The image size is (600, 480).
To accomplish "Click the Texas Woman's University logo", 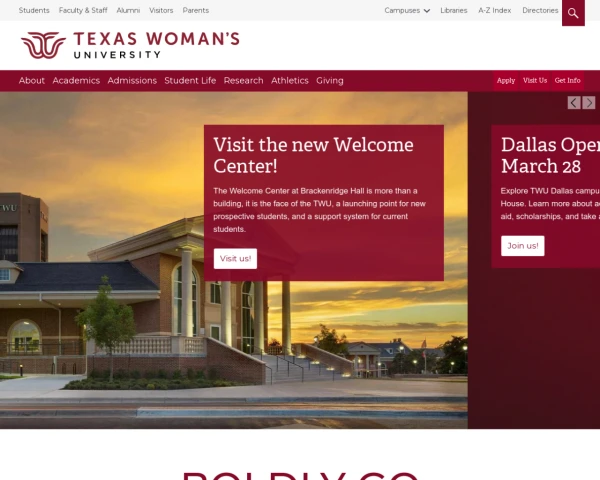I will [130, 45].
